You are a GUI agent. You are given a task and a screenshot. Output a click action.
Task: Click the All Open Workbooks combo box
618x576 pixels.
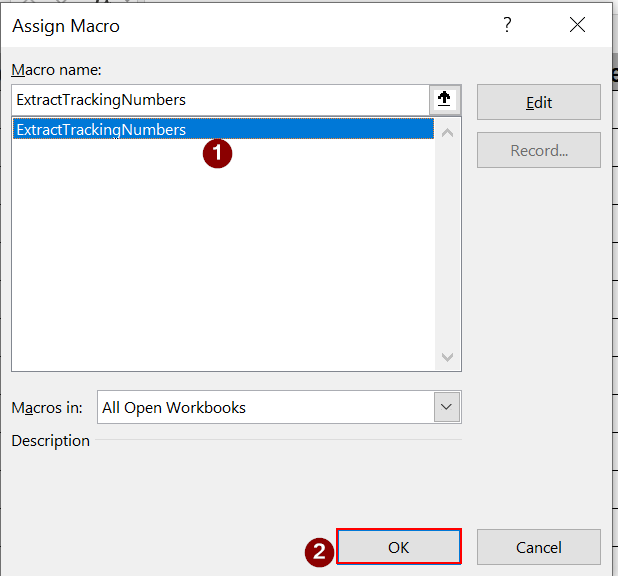point(265,407)
